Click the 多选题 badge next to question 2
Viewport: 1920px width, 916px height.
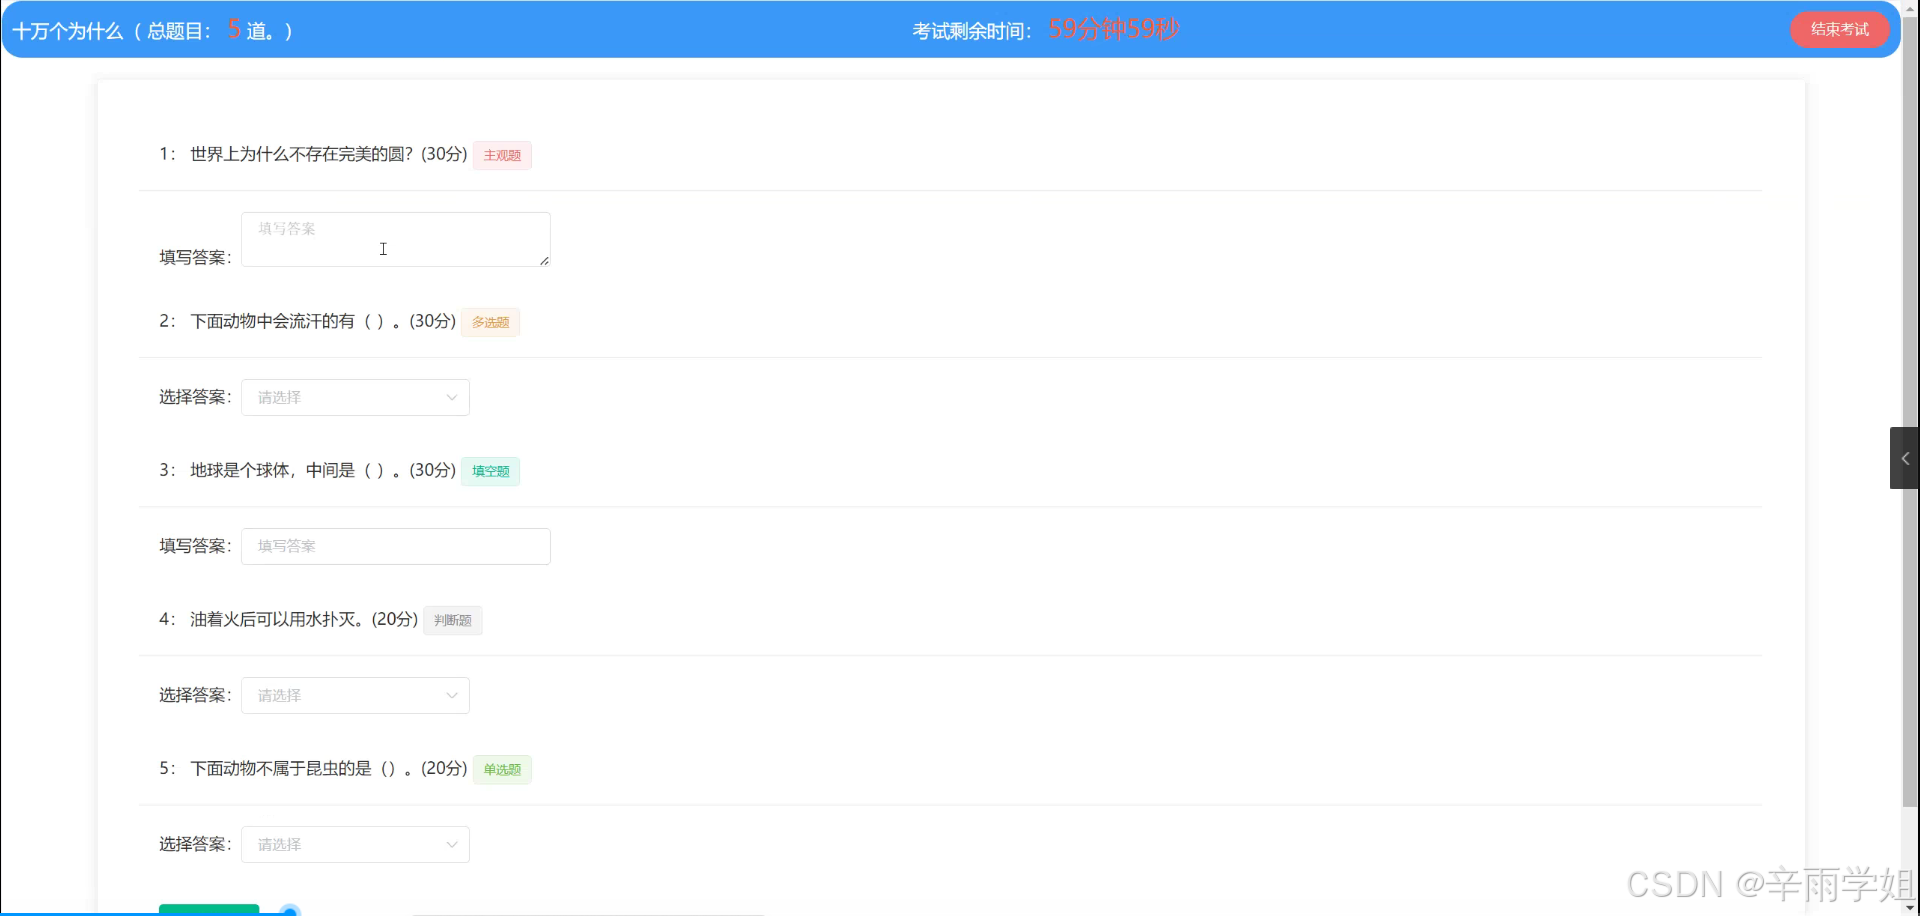click(x=489, y=322)
